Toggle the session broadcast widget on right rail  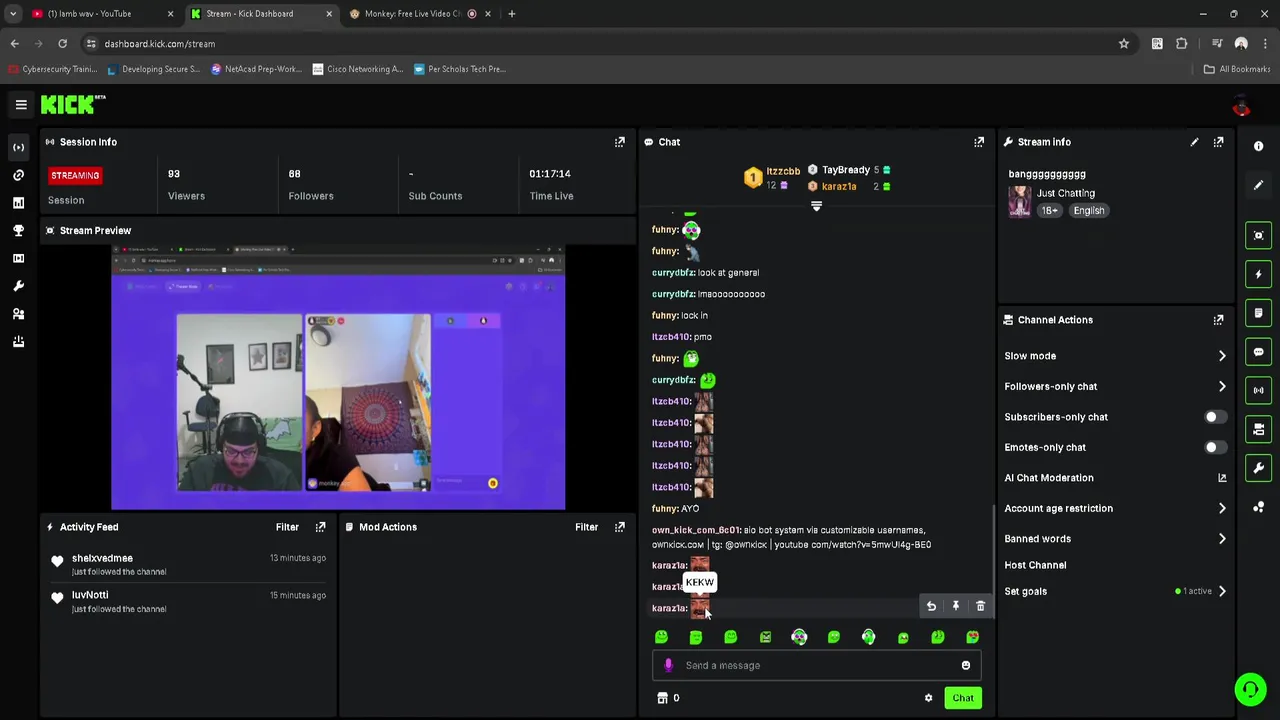tap(1258, 390)
